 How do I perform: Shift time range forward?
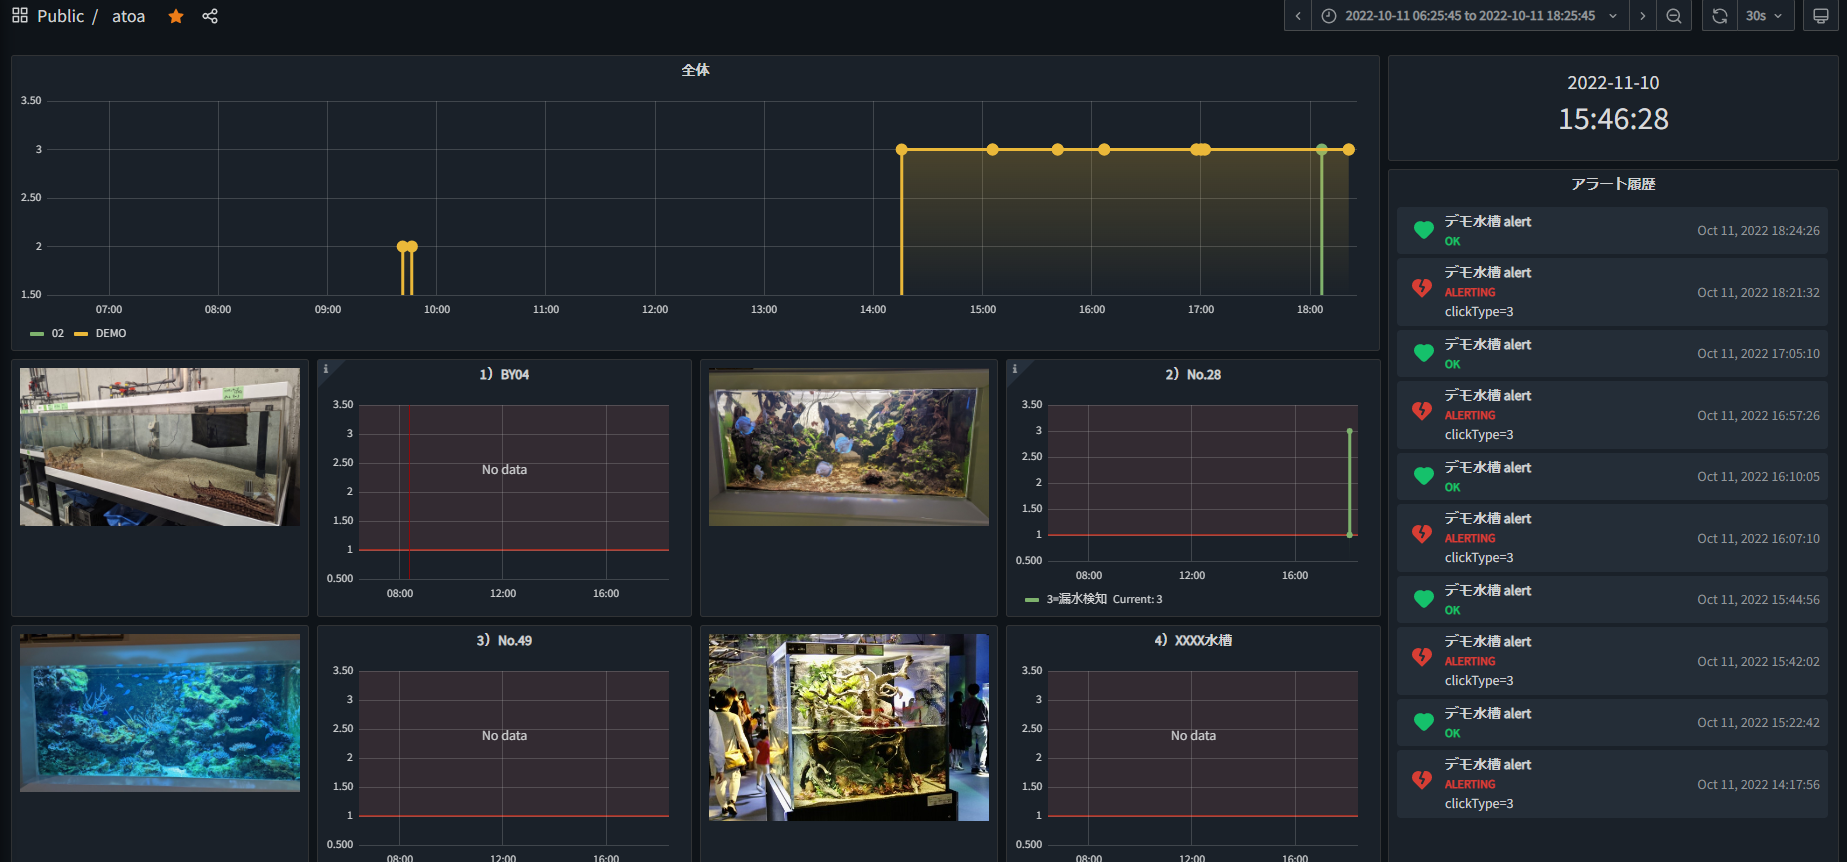pyautogui.click(x=1642, y=16)
